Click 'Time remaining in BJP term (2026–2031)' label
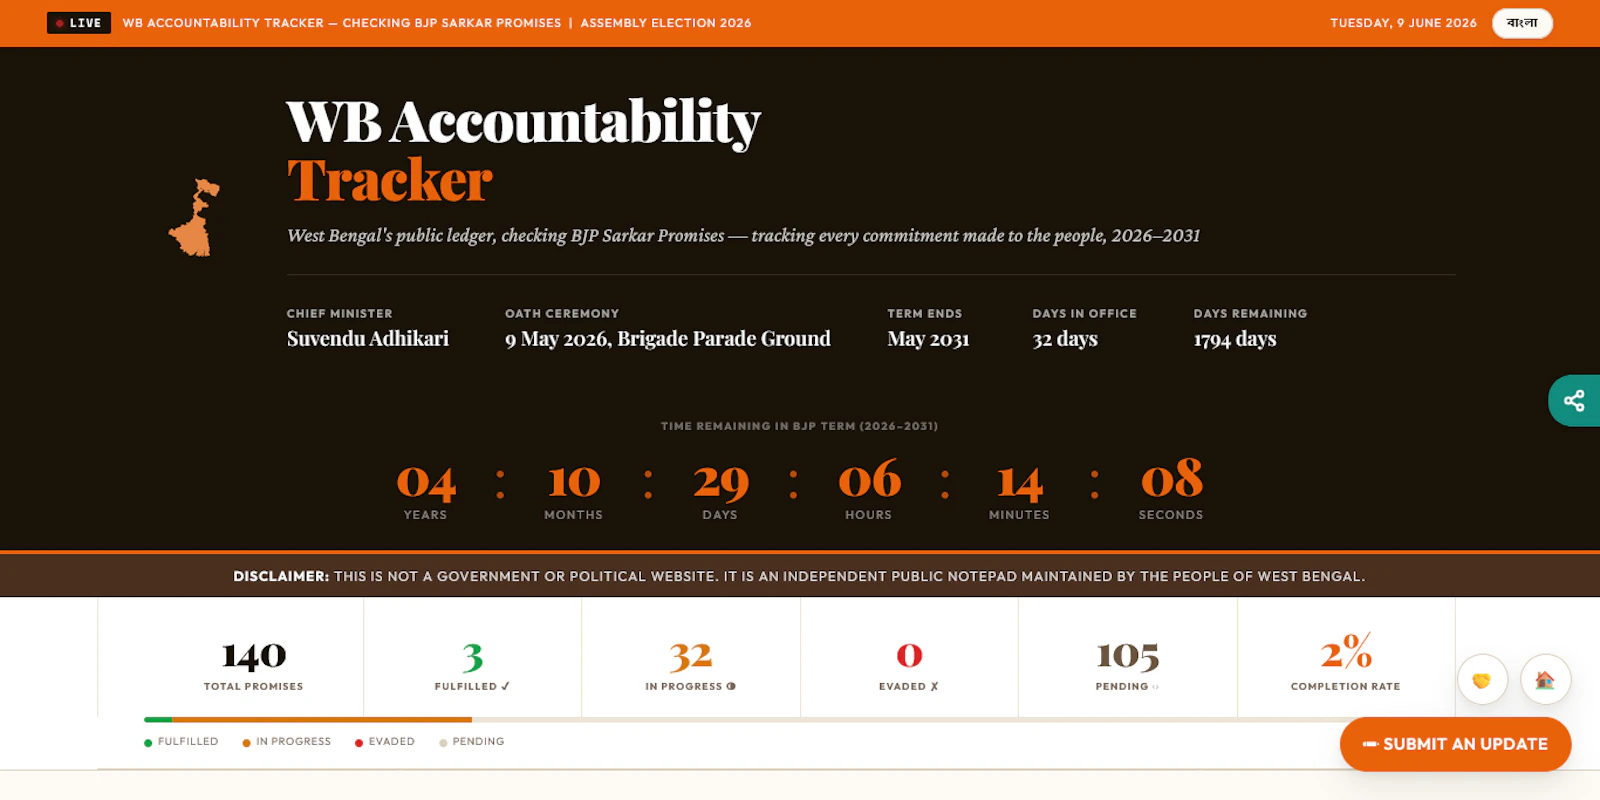Screen dimensions: 1600x800 pyautogui.click(x=799, y=426)
